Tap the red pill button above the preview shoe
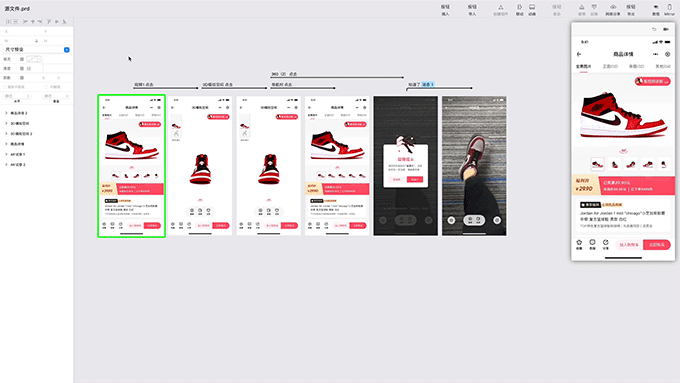Image resolution: width=680 pixels, height=383 pixels. click(x=652, y=81)
